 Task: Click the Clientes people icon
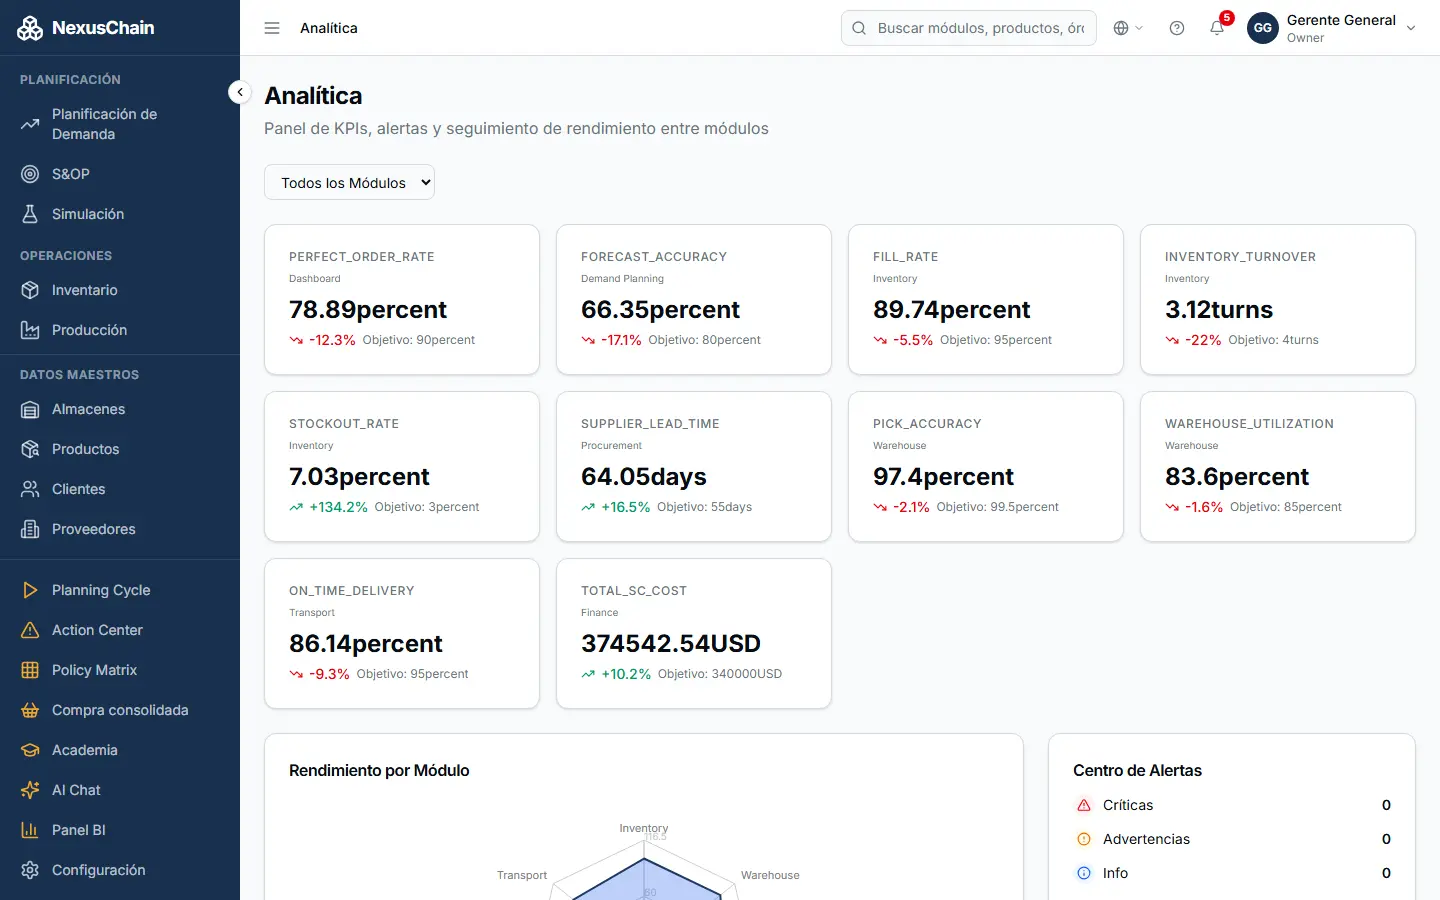(x=30, y=489)
